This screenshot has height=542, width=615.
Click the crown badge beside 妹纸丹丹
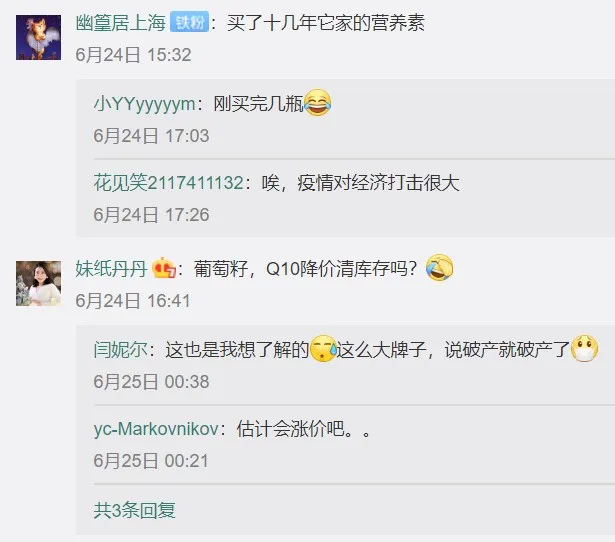click(163, 268)
